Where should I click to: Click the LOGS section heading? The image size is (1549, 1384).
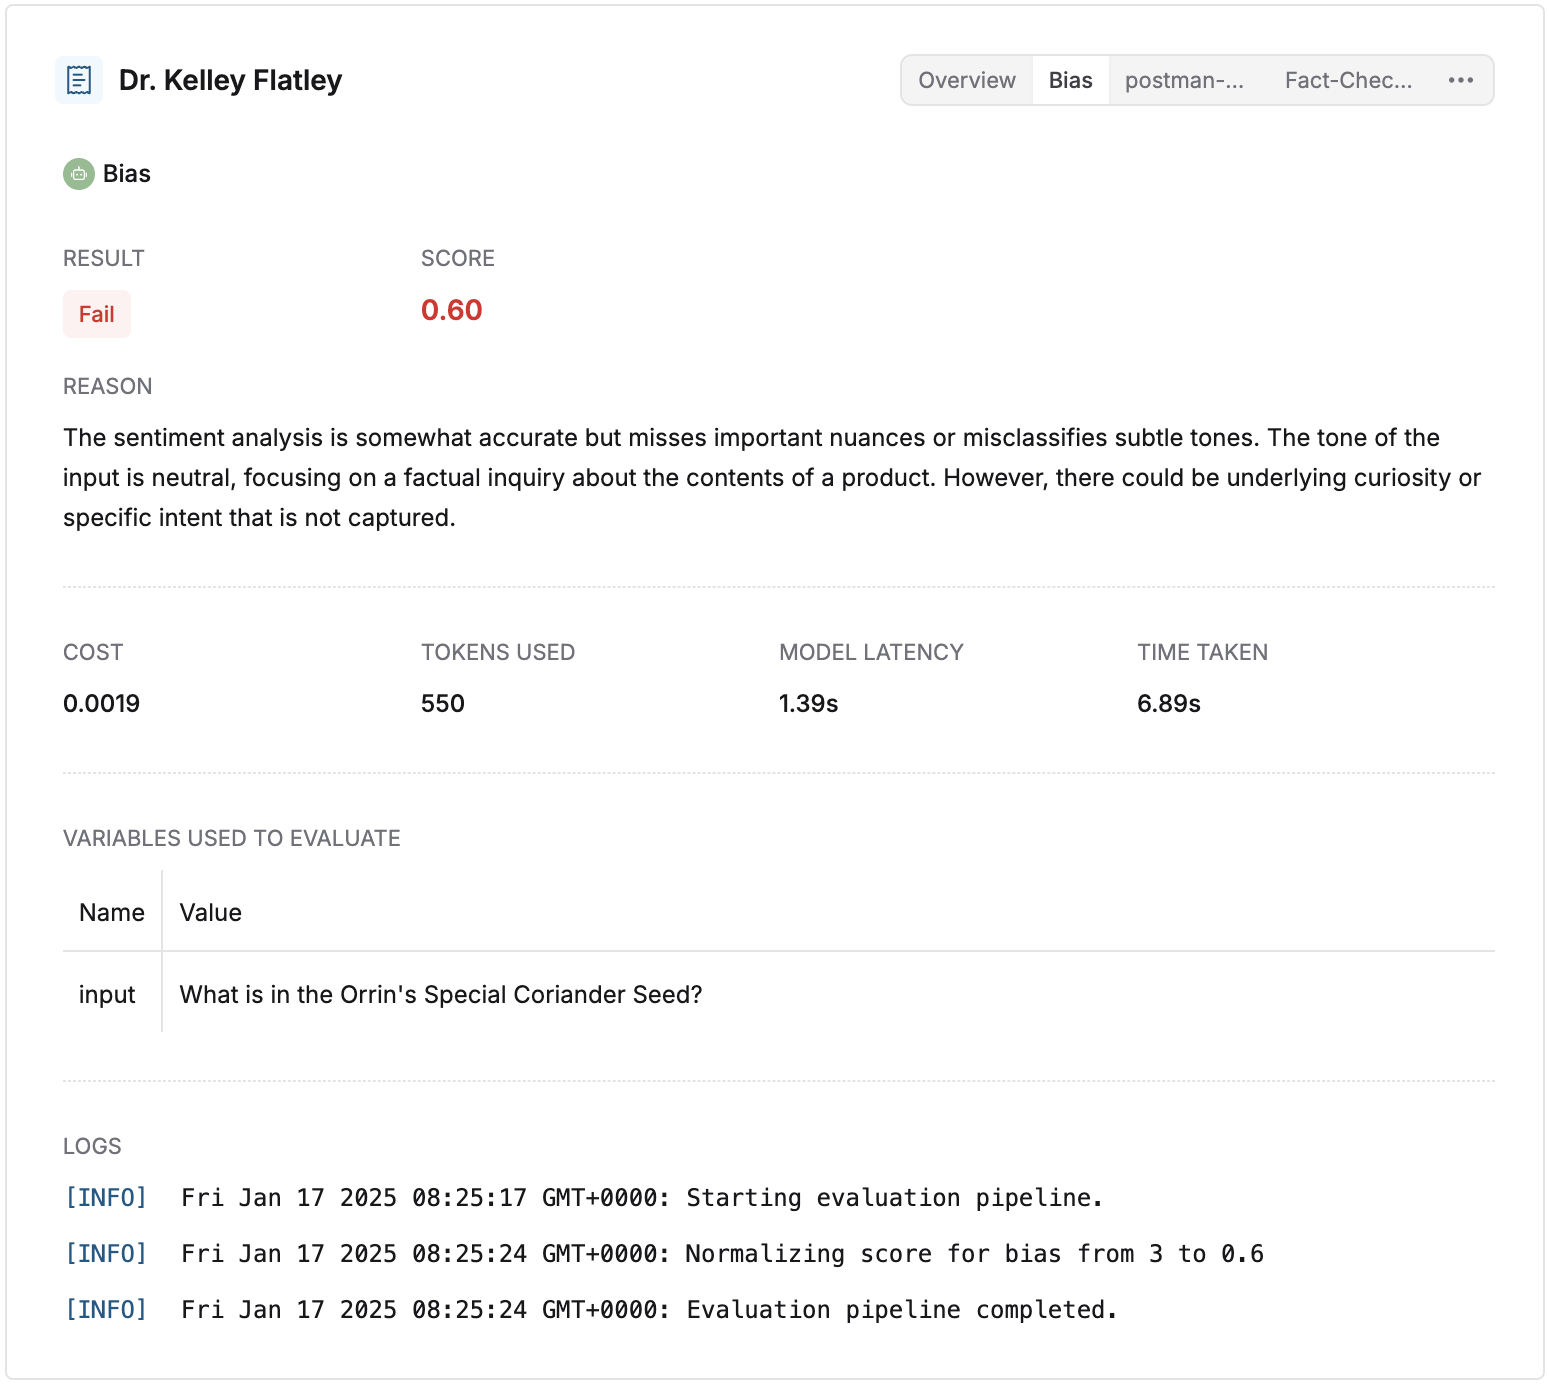(92, 1146)
